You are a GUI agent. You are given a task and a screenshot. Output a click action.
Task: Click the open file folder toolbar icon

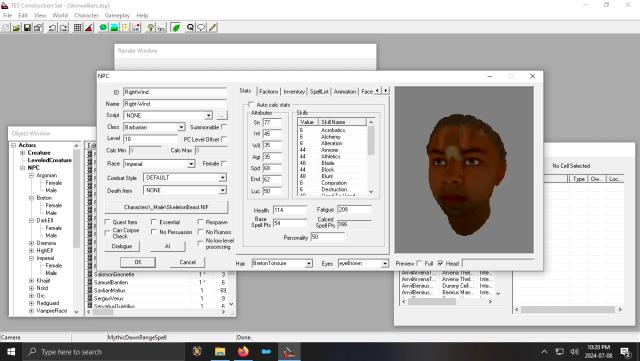16,27
